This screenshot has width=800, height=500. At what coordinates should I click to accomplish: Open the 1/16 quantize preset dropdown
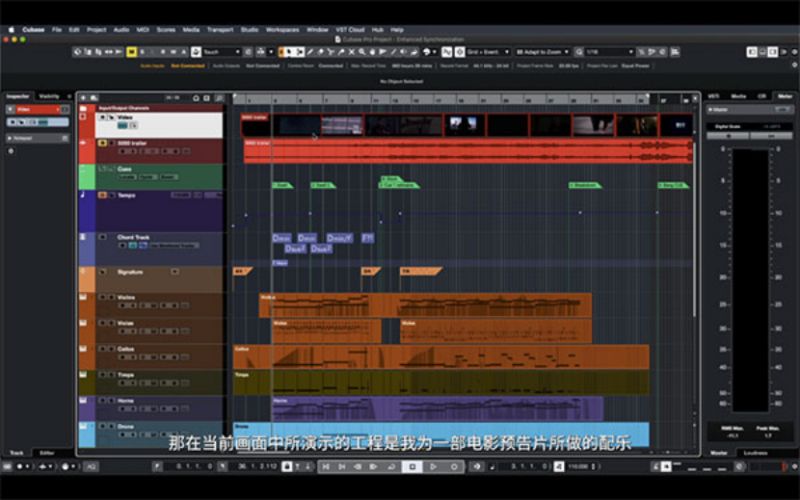(605, 51)
